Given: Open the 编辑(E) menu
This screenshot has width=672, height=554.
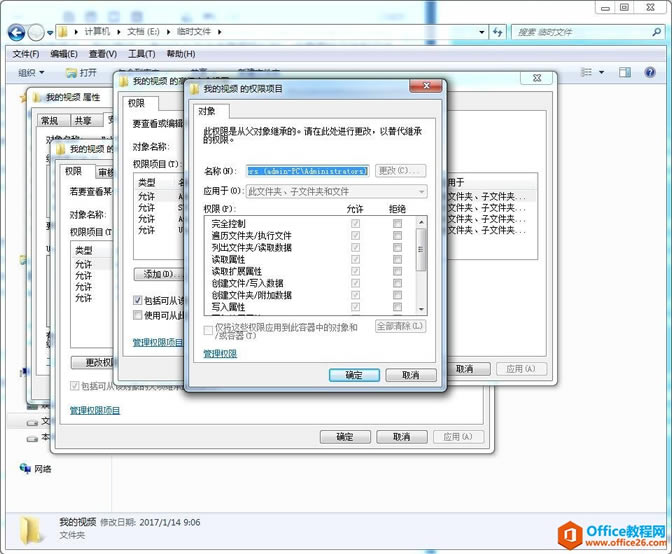Looking at the screenshot, I should click(x=64, y=54).
